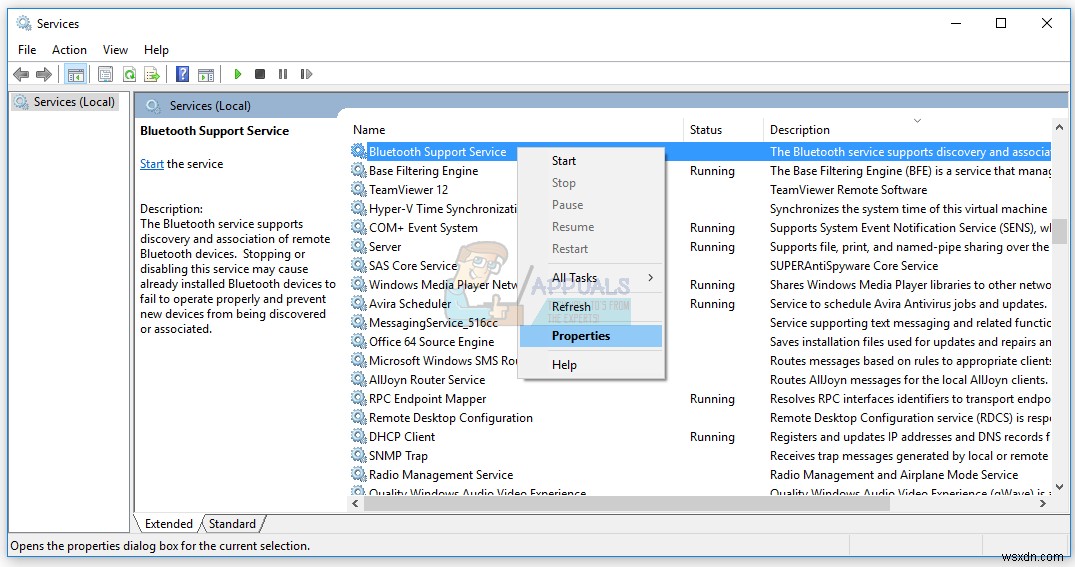Click the Pause Service toolbar icon
The width and height of the screenshot is (1075, 567).
[282, 74]
